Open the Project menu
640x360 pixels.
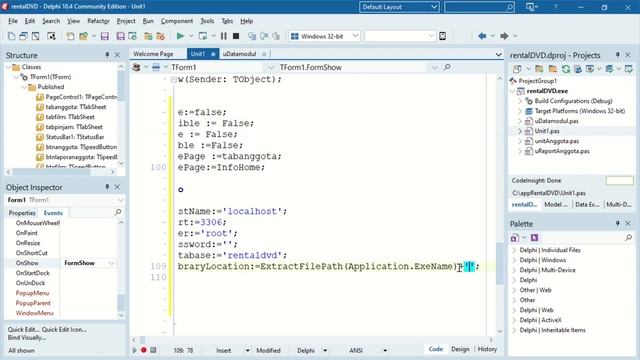click(x=126, y=21)
